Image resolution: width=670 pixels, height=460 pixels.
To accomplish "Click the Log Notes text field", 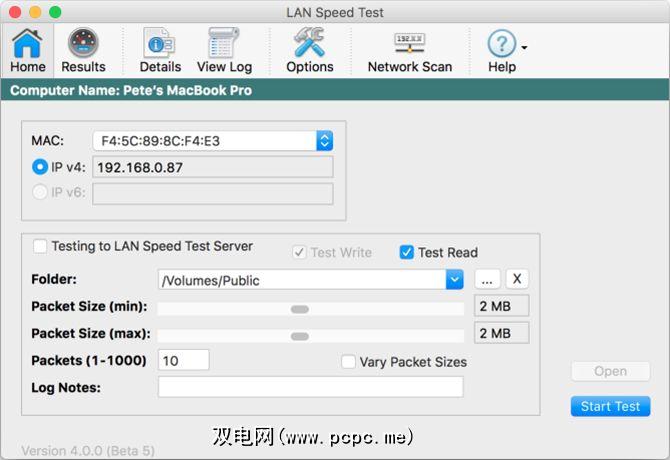I will click(x=311, y=387).
